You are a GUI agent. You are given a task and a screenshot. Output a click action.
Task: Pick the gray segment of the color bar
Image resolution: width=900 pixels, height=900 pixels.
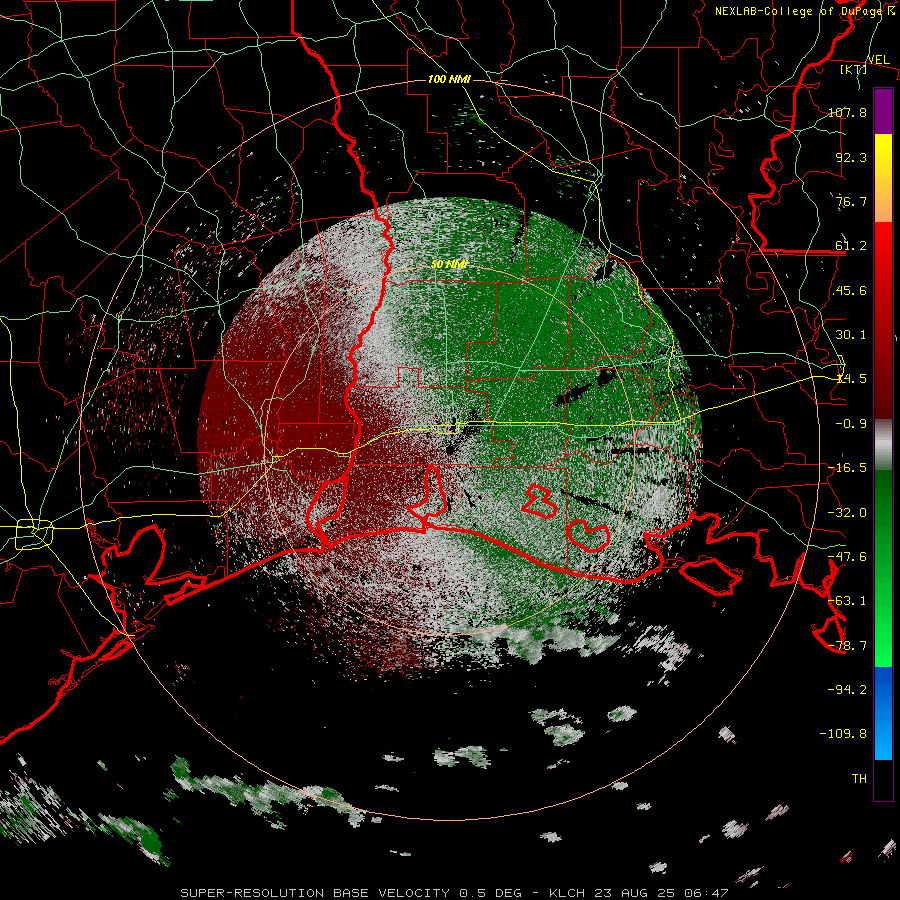pos(883,445)
